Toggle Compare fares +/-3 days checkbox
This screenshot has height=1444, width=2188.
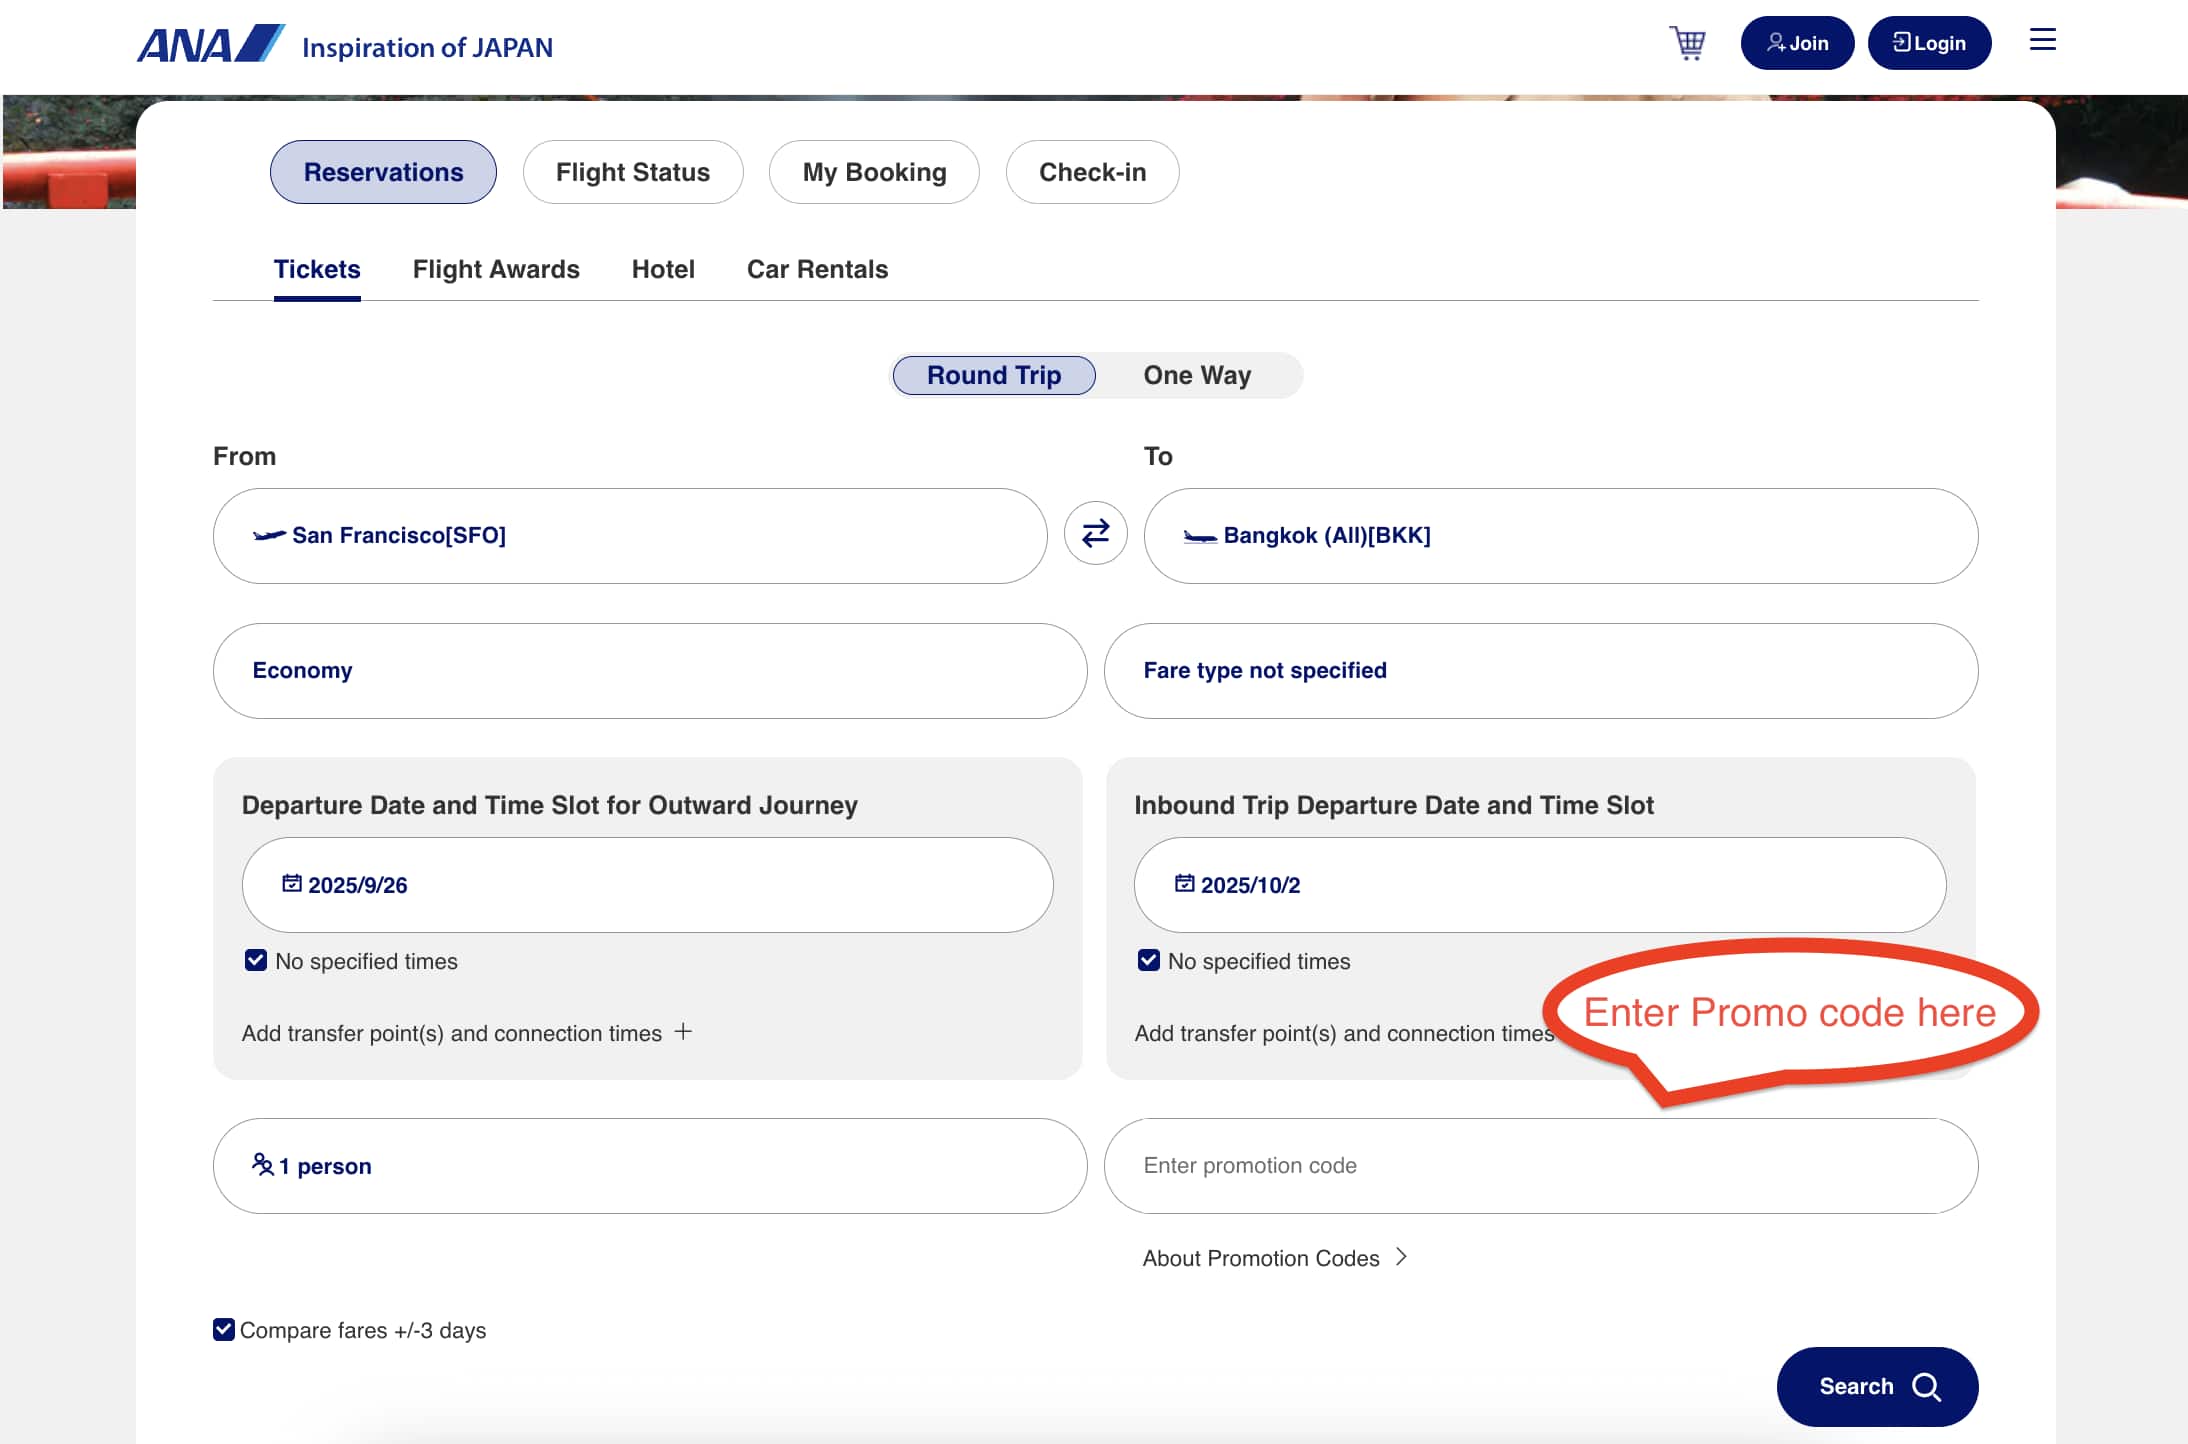pos(224,1329)
